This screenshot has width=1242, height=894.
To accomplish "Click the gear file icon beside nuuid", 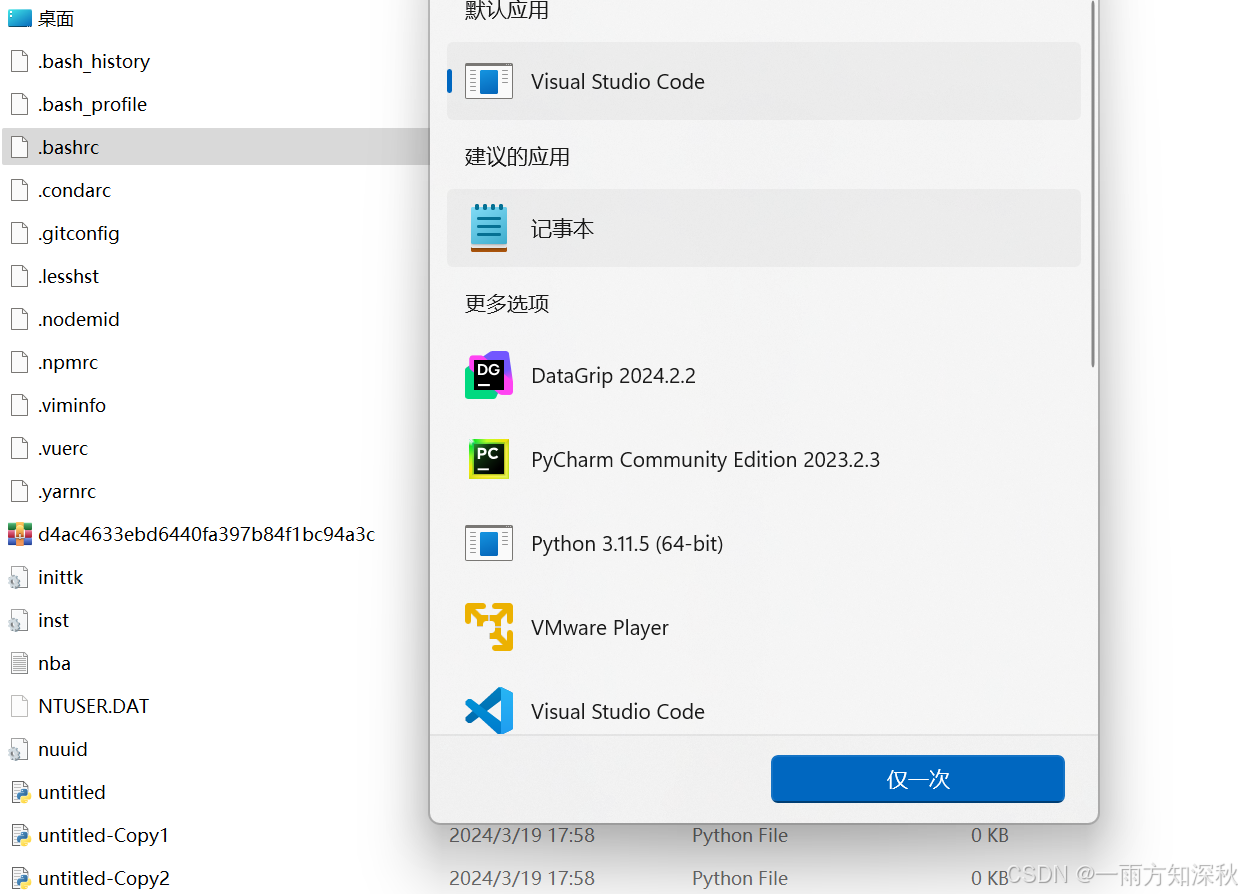I will tap(19, 750).
